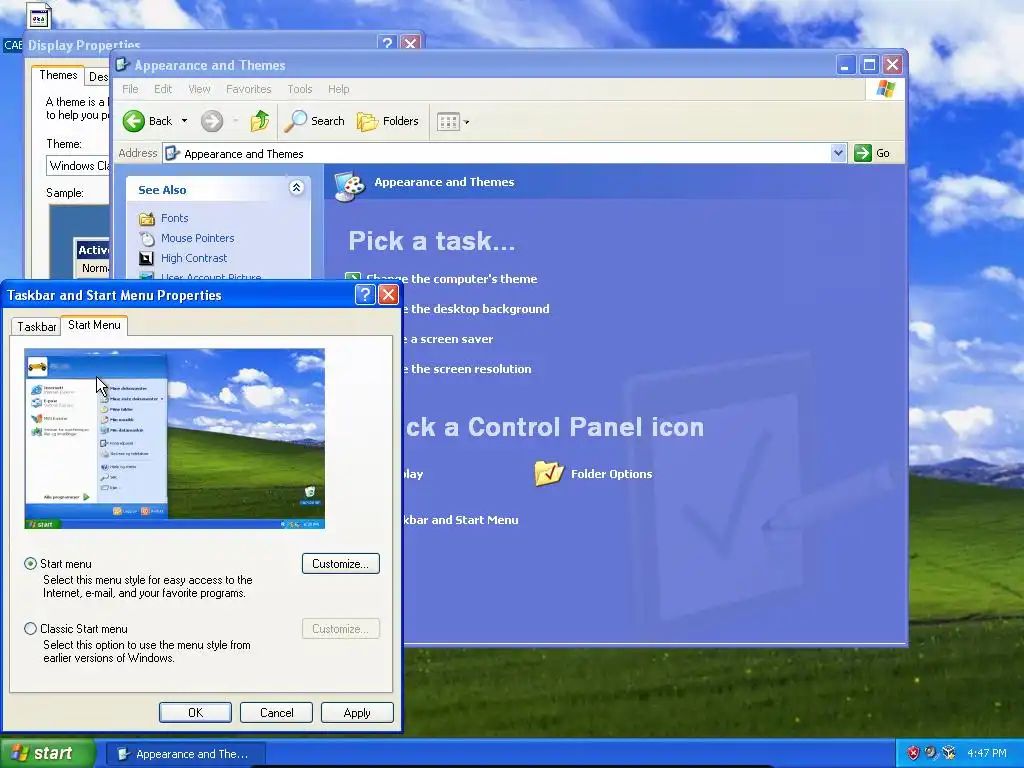Click the system clock showing 4:47 PM
Screen dimensions: 1024x768
[987, 753]
